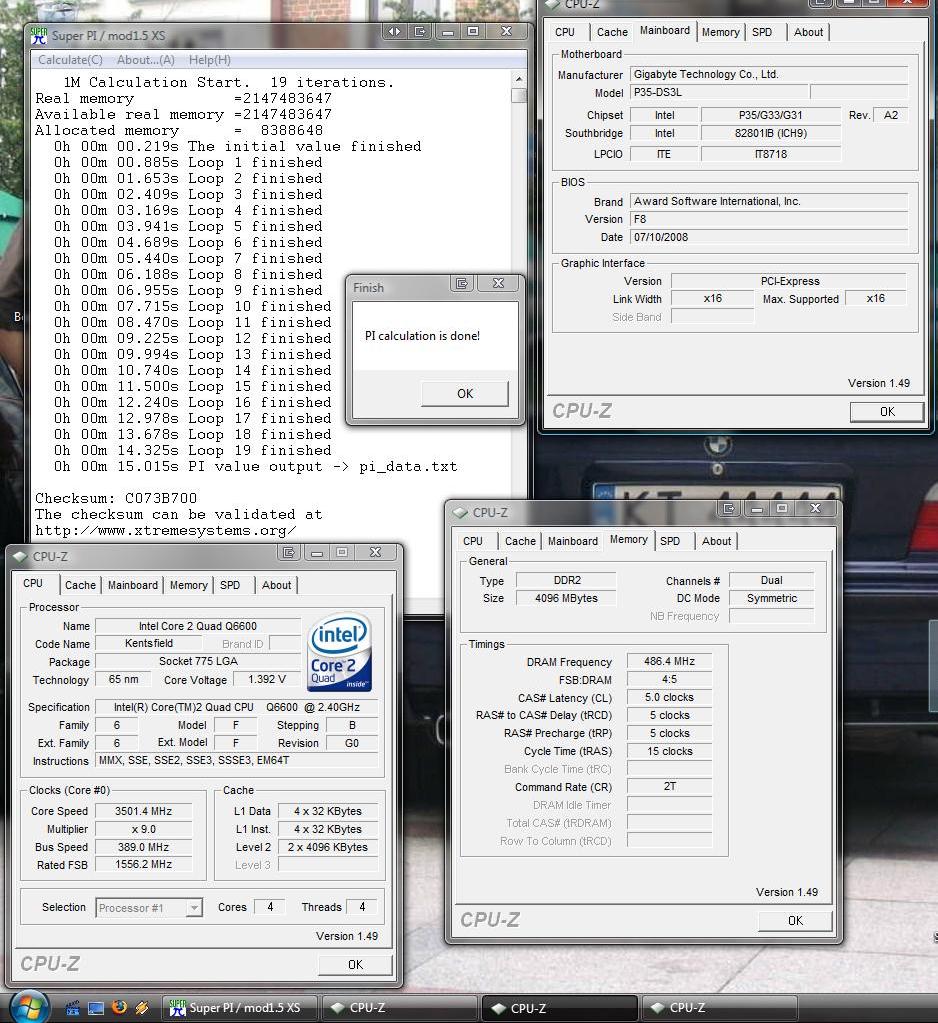The height and width of the screenshot is (1023, 938).
Task: Click the Super PI icon in its title bar
Action: 39,36
